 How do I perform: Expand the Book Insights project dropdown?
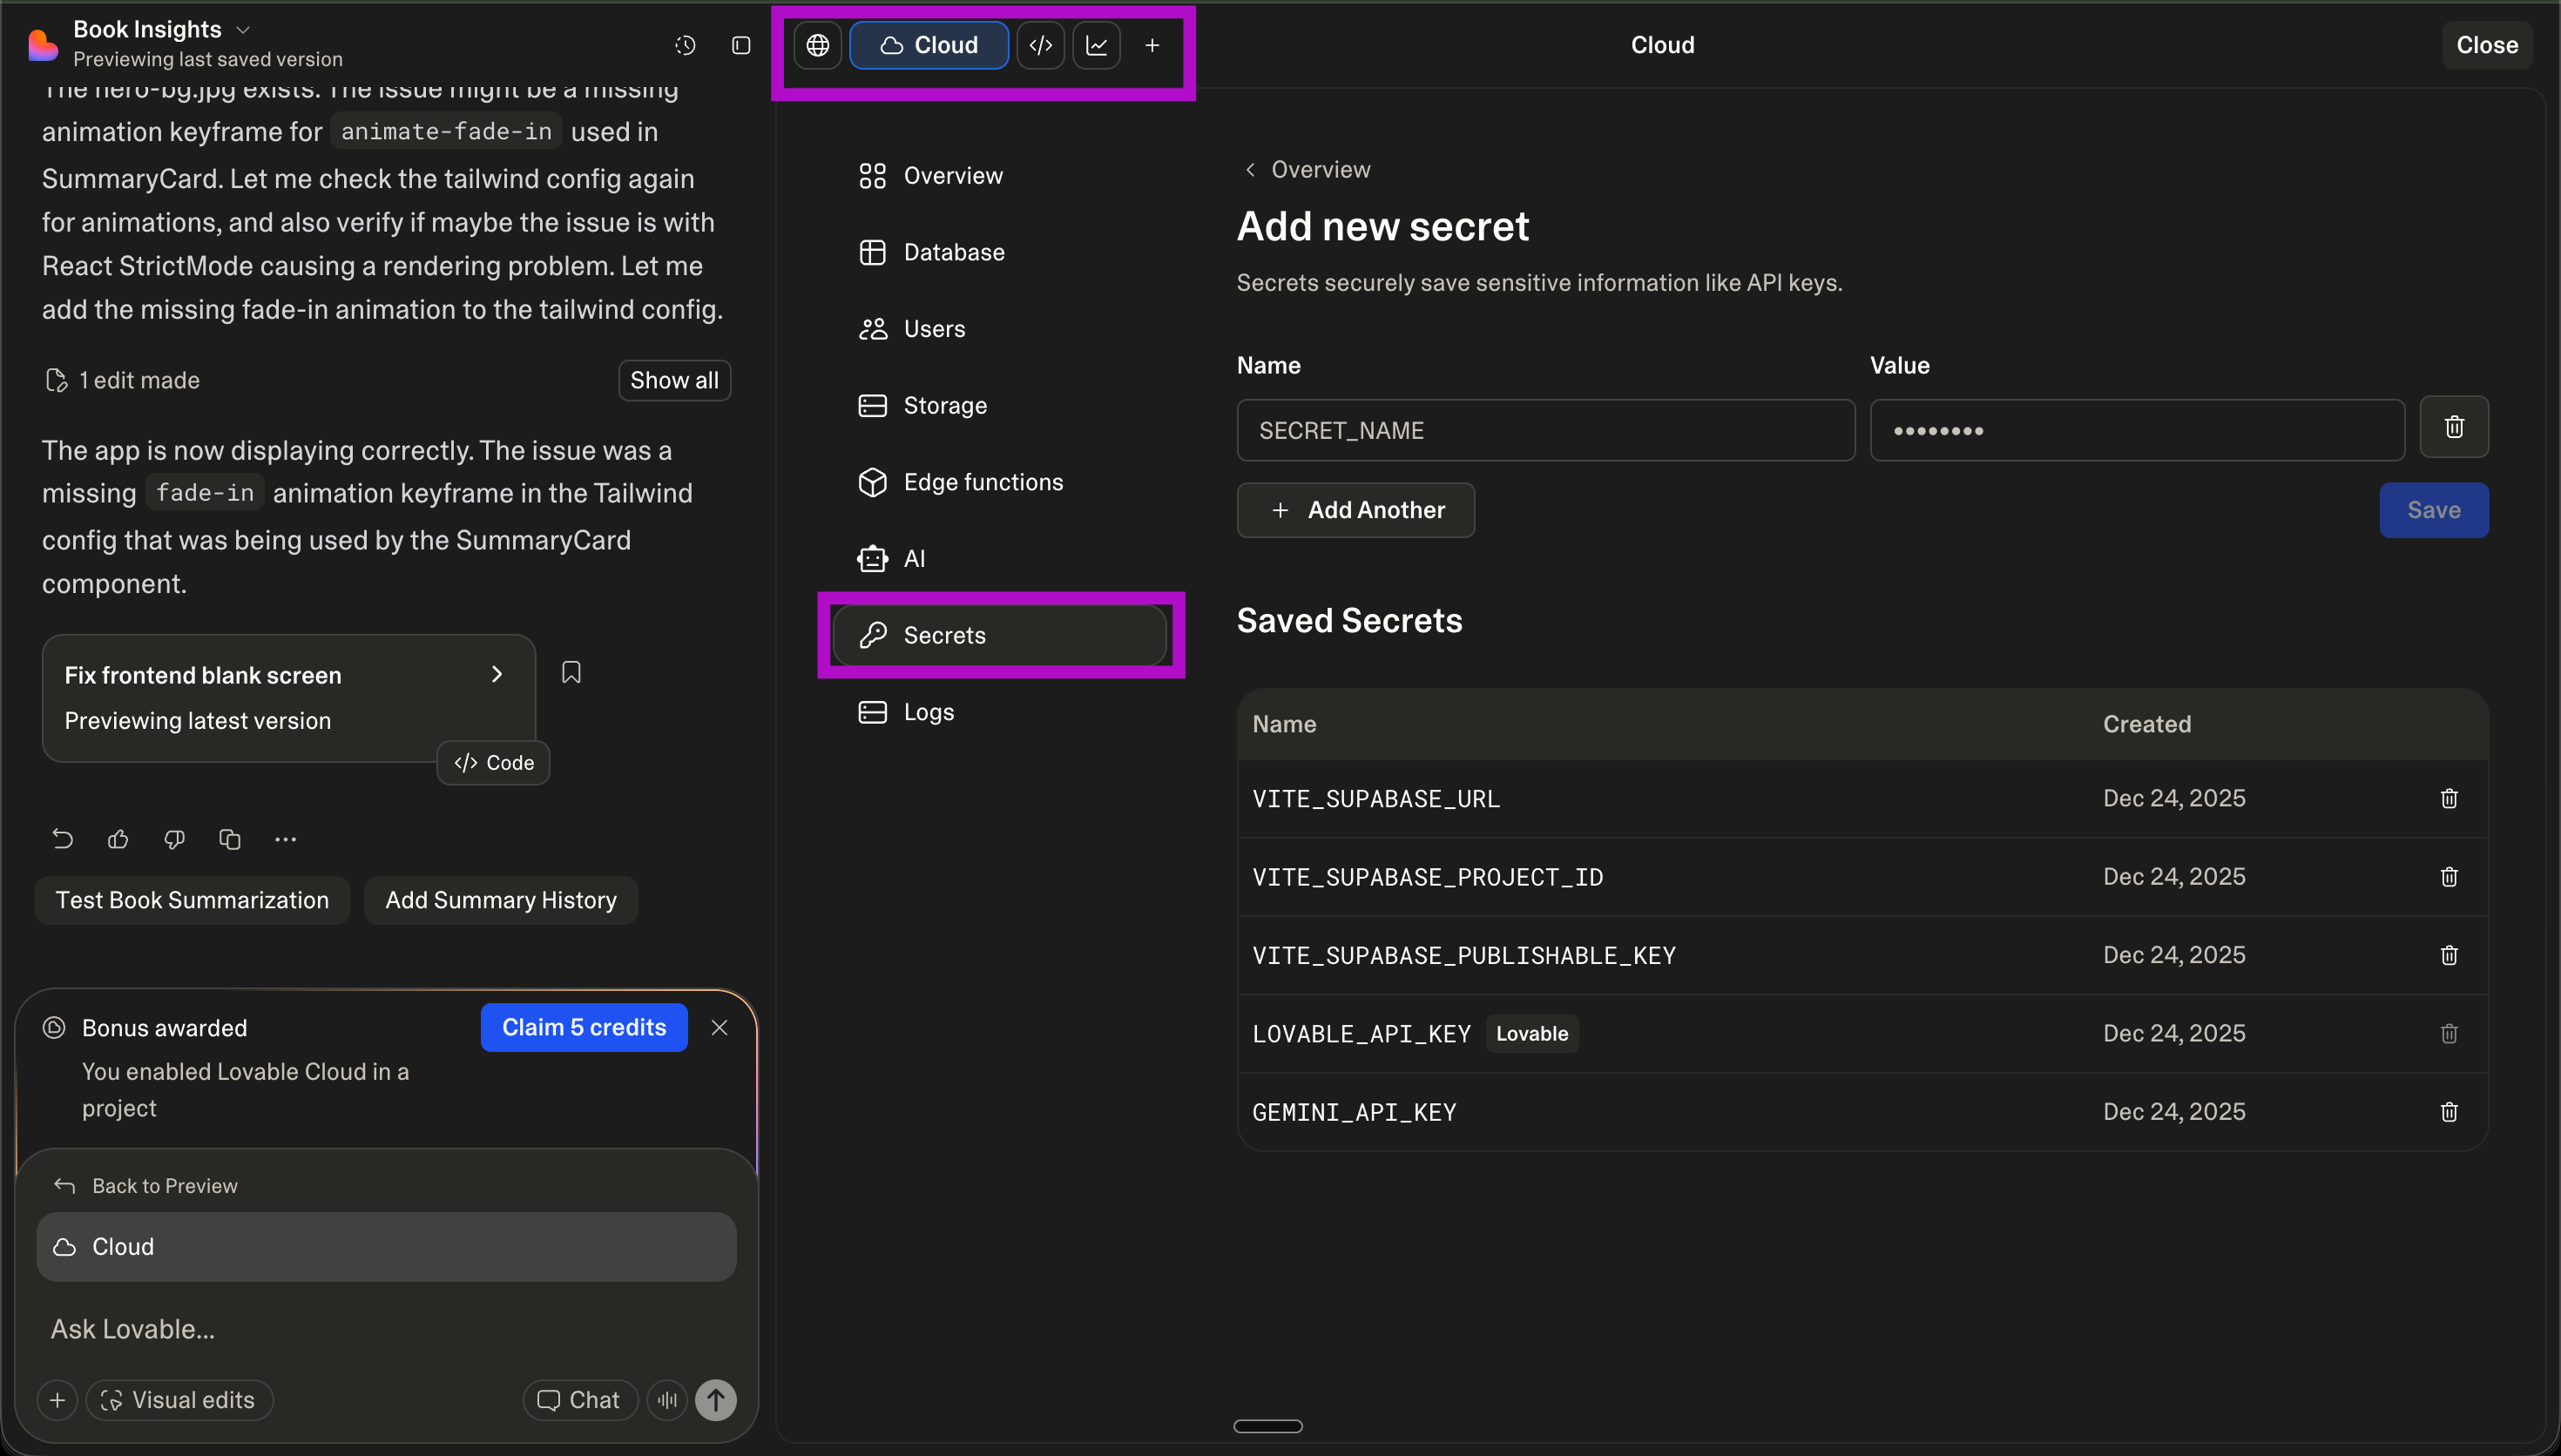pyautogui.click(x=243, y=30)
